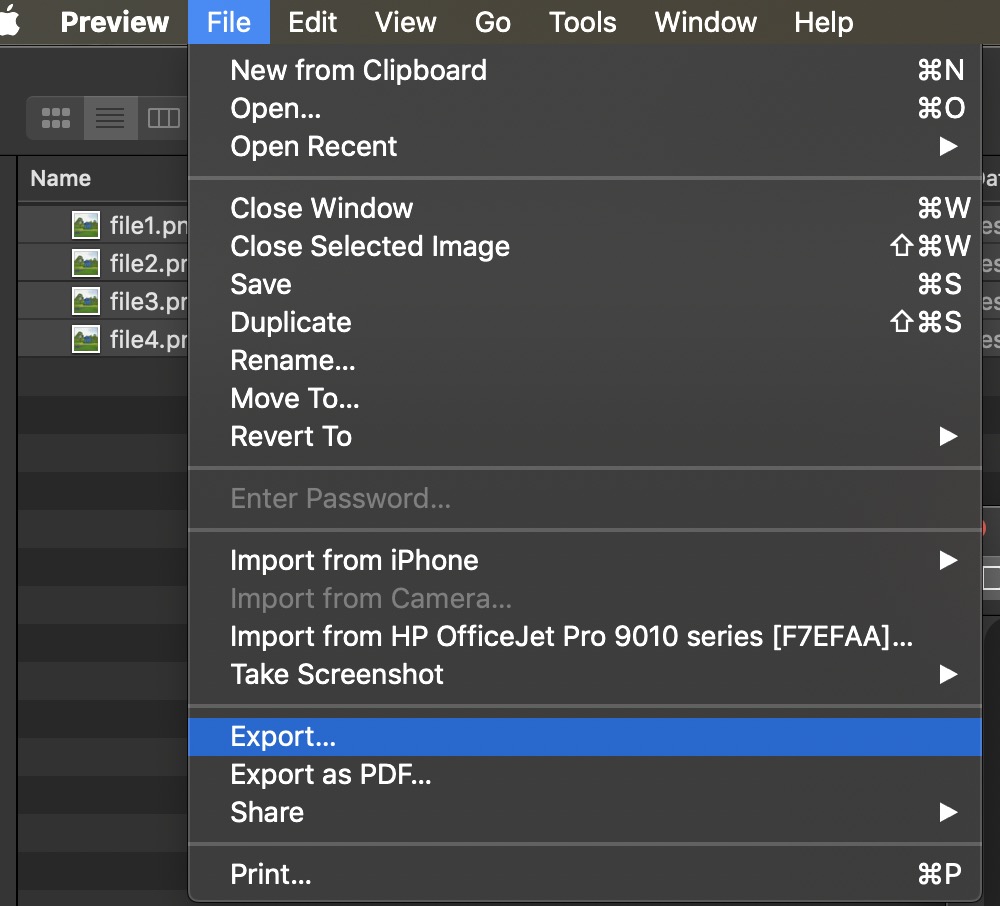Screen dimensions: 1000x906
Task: Switch to list view
Action: click(x=110, y=118)
